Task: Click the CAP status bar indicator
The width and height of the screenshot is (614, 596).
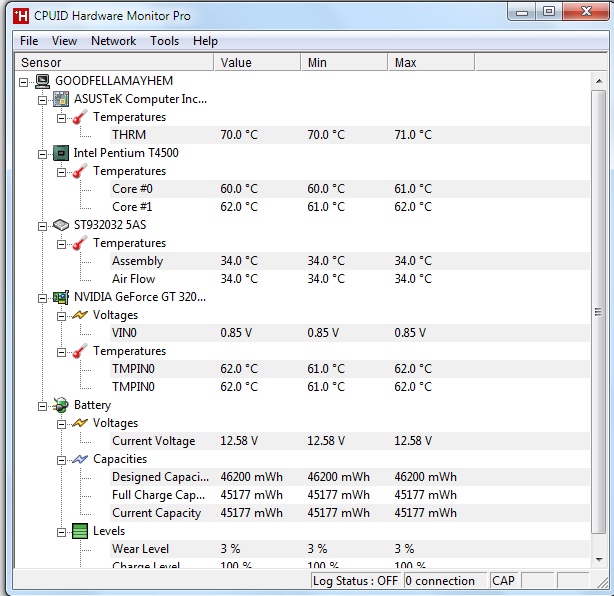Action: tap(504, 581)
